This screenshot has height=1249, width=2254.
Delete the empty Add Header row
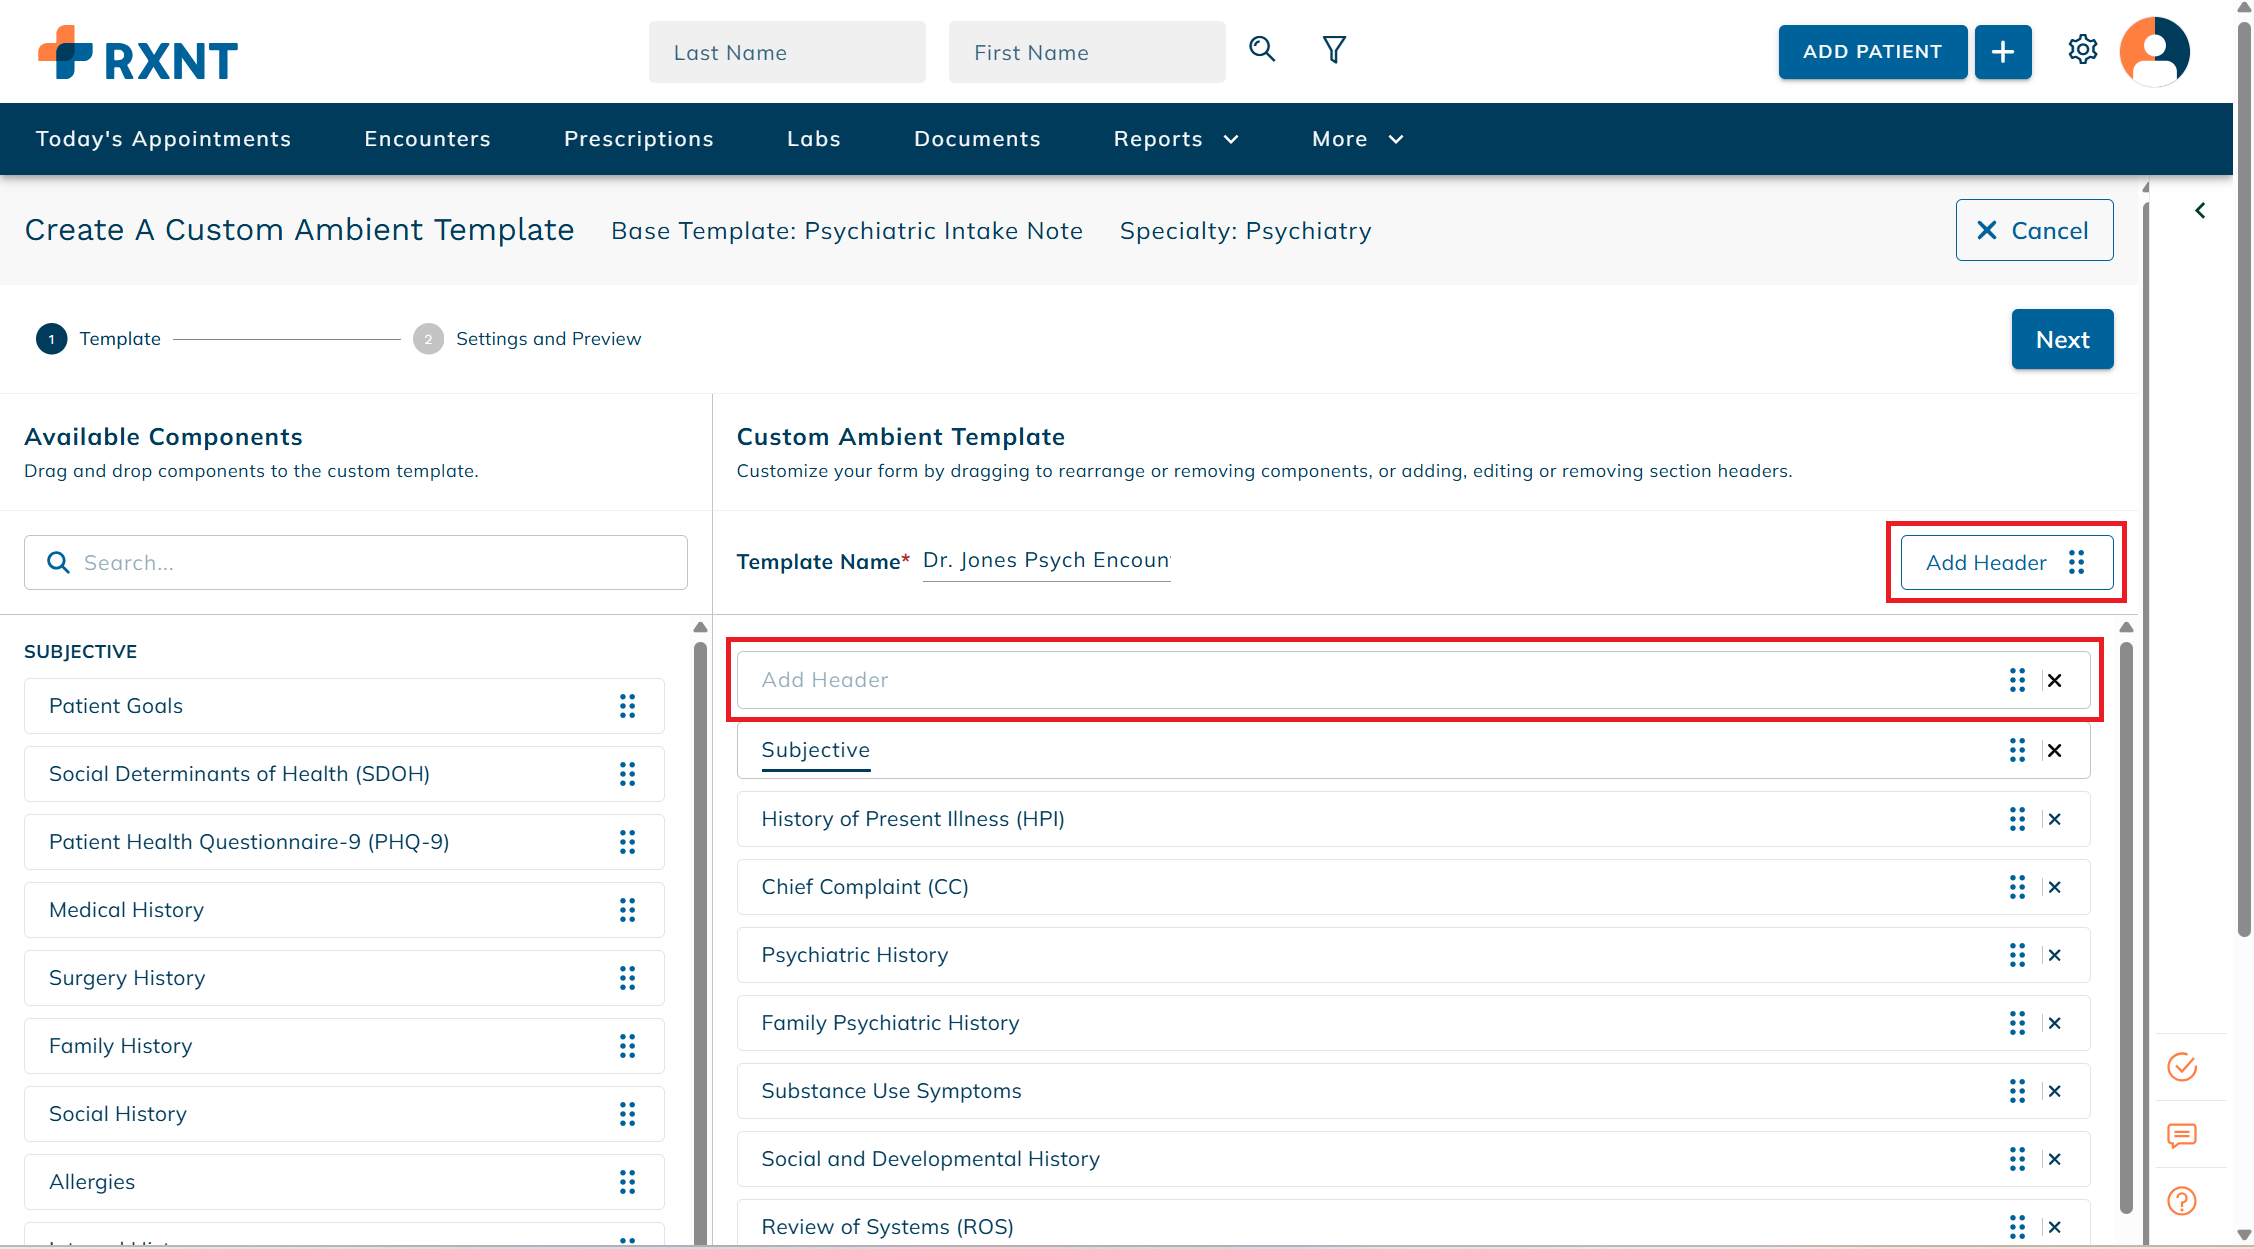tap(2055, 681)
